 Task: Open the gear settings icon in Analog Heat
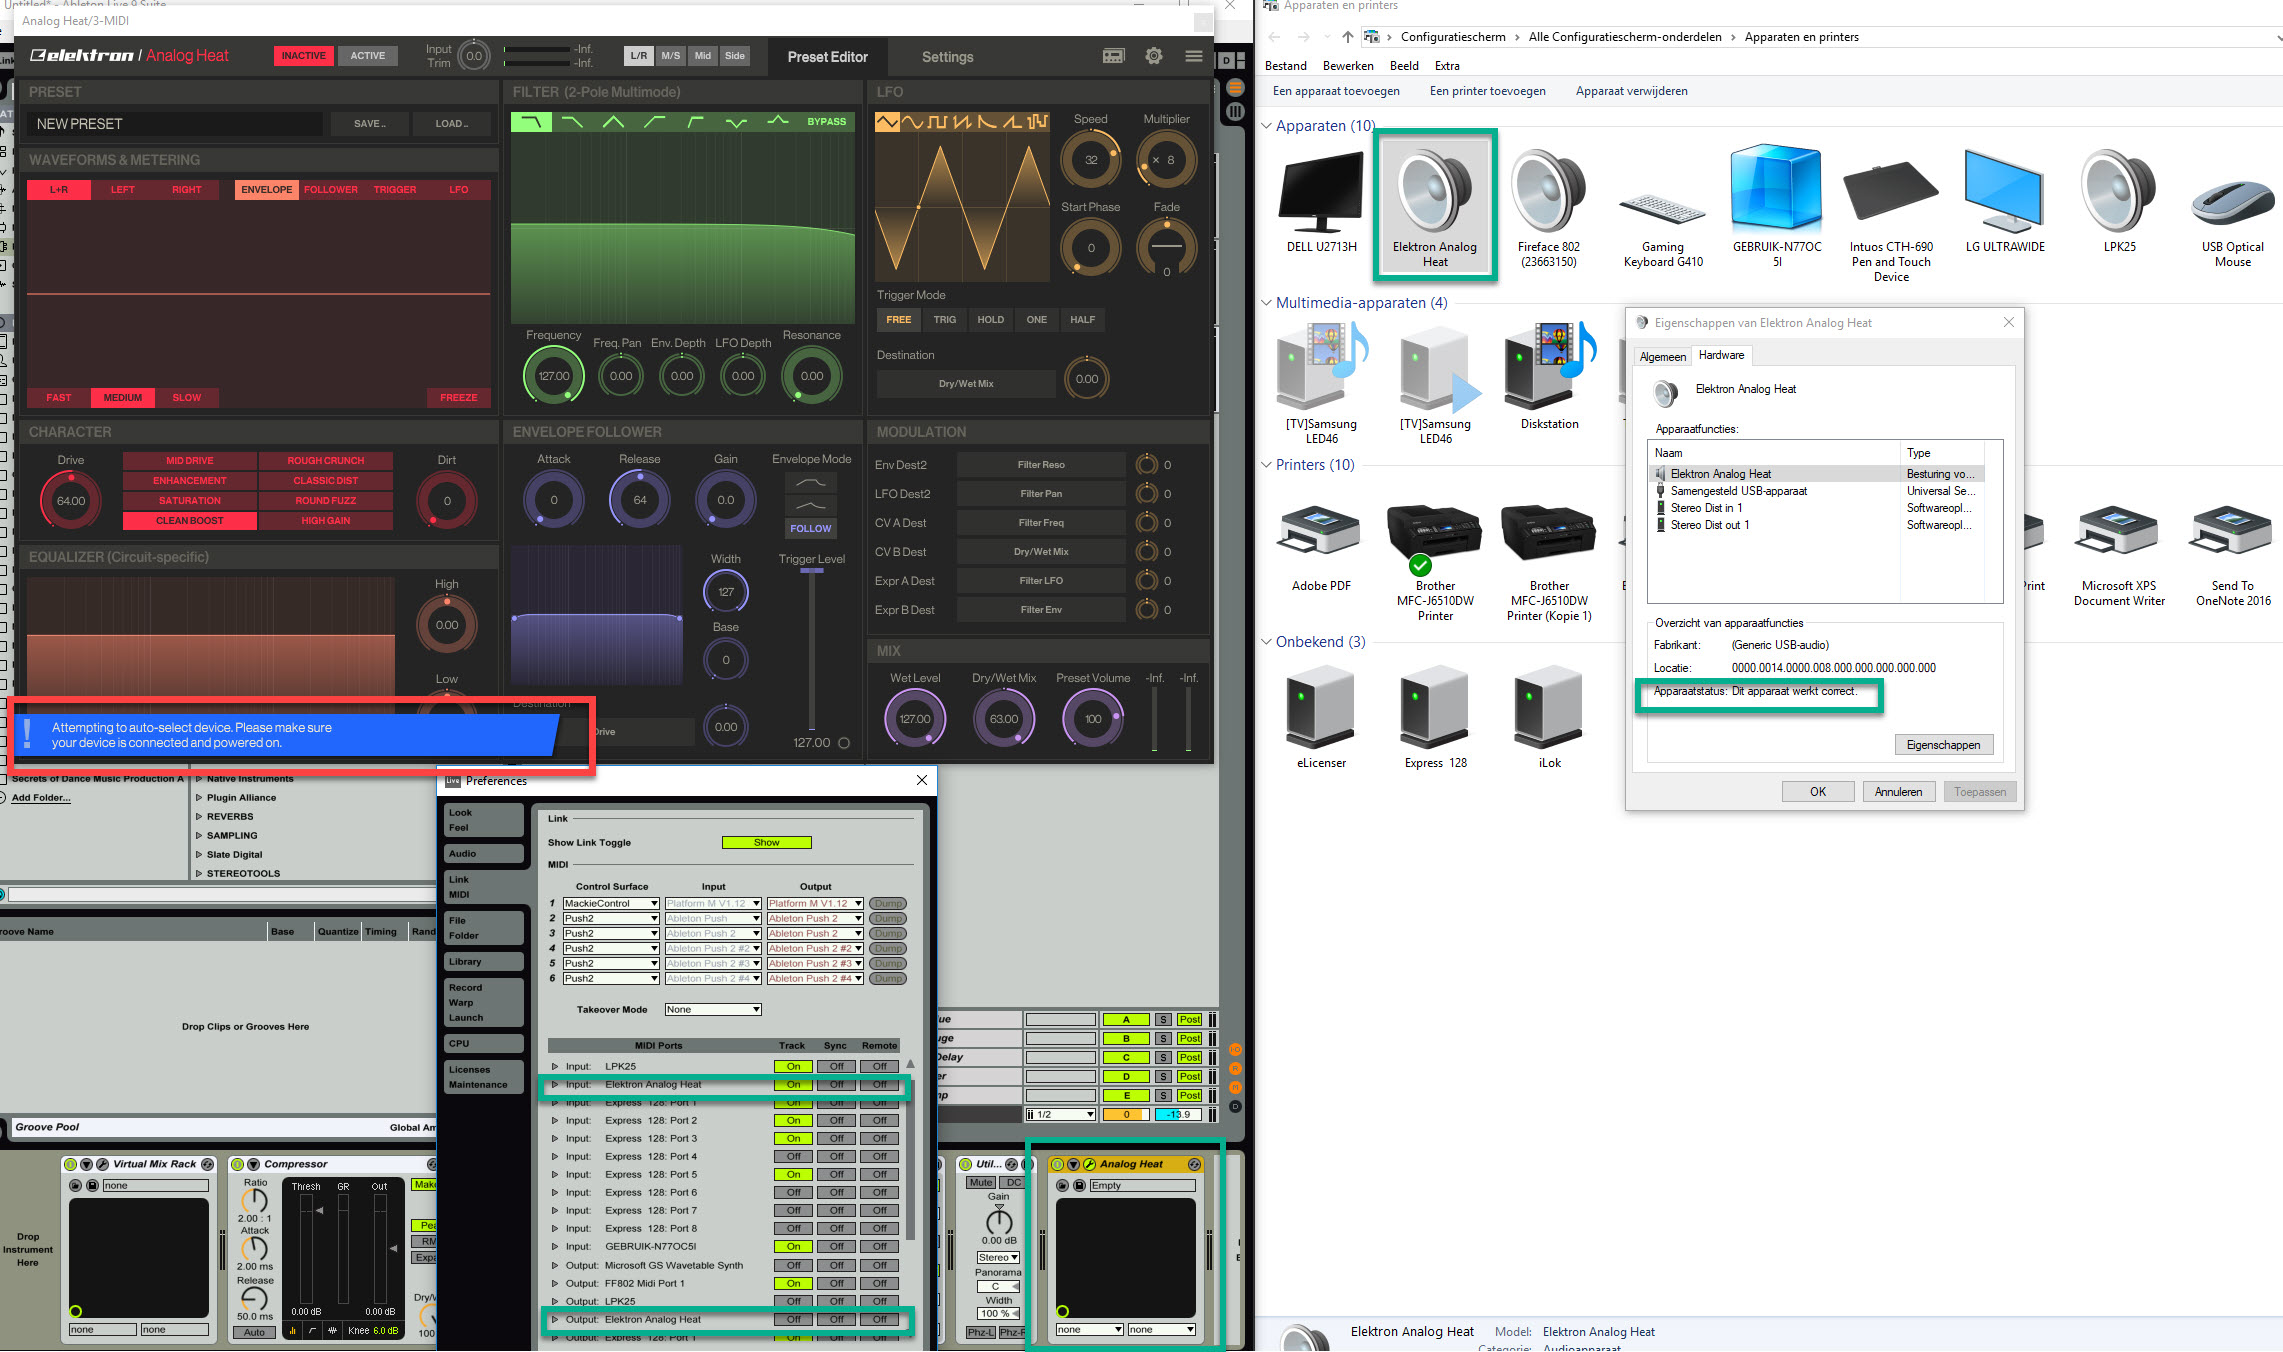coord(1154,56)
